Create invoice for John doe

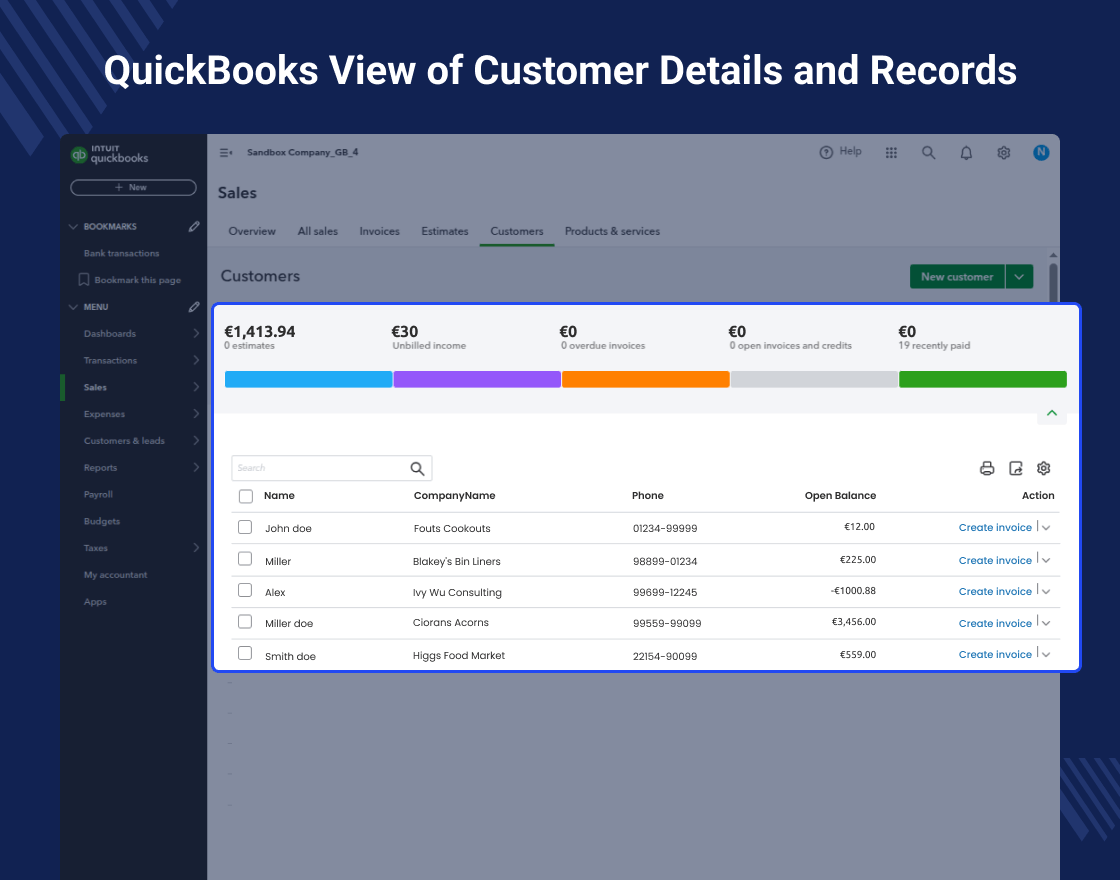[995, 527]
